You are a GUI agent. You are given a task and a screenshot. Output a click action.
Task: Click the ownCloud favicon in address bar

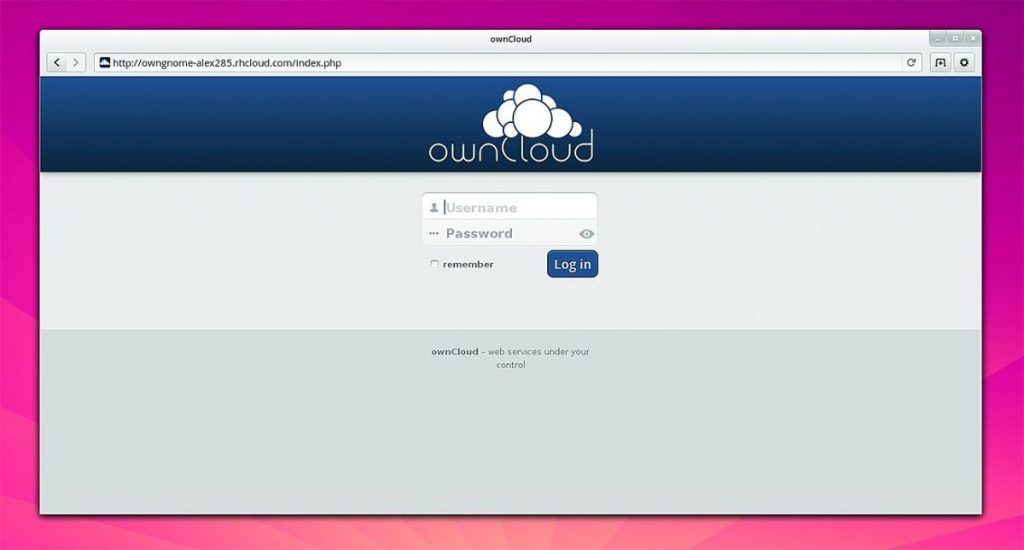[104, 62]
